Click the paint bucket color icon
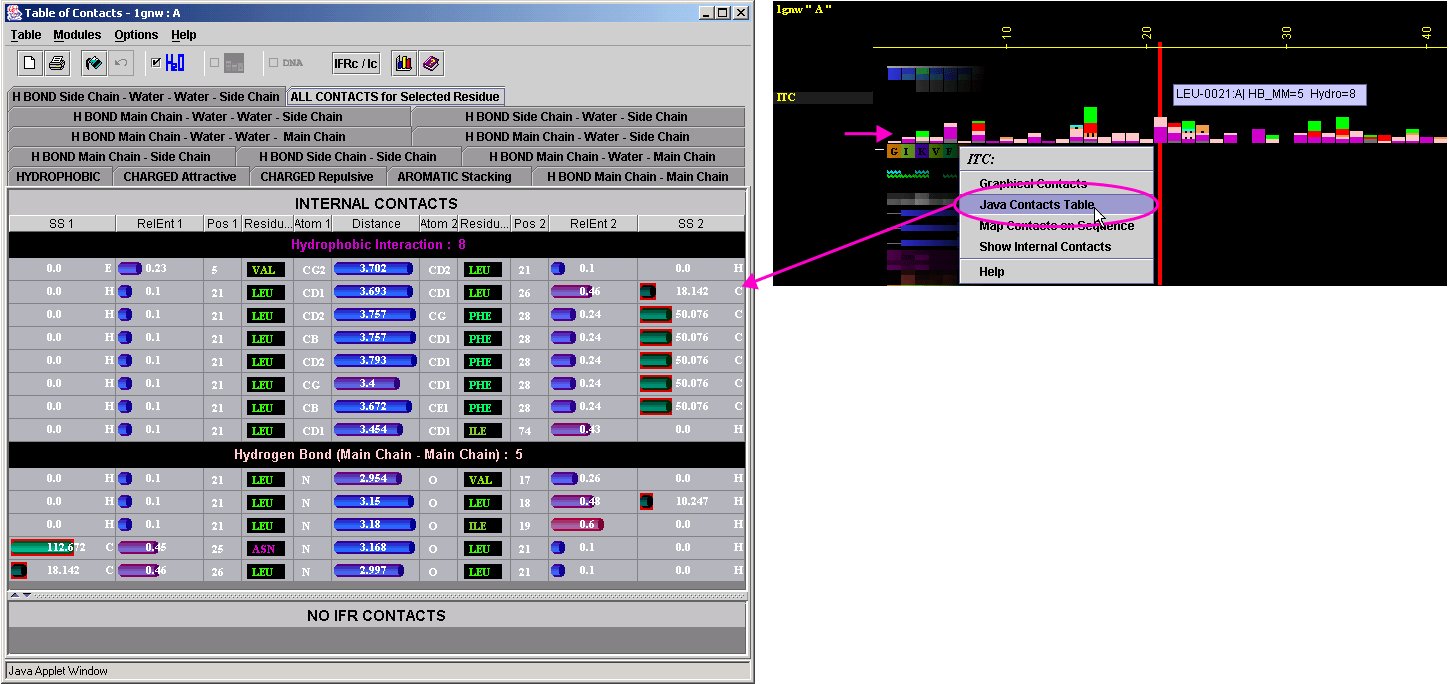The height and width of the screenshot is (684, 1449). [93, 63]
